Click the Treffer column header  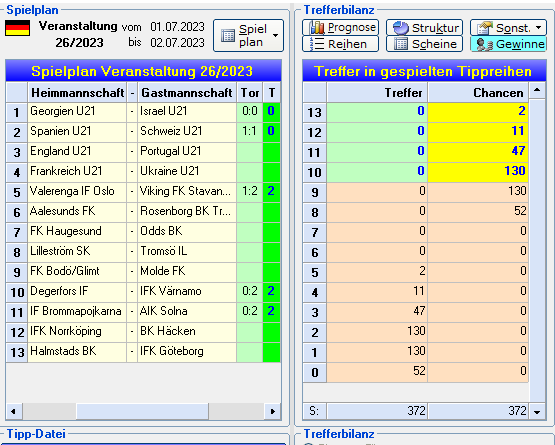pyautogui.click(x=377, y=93)
